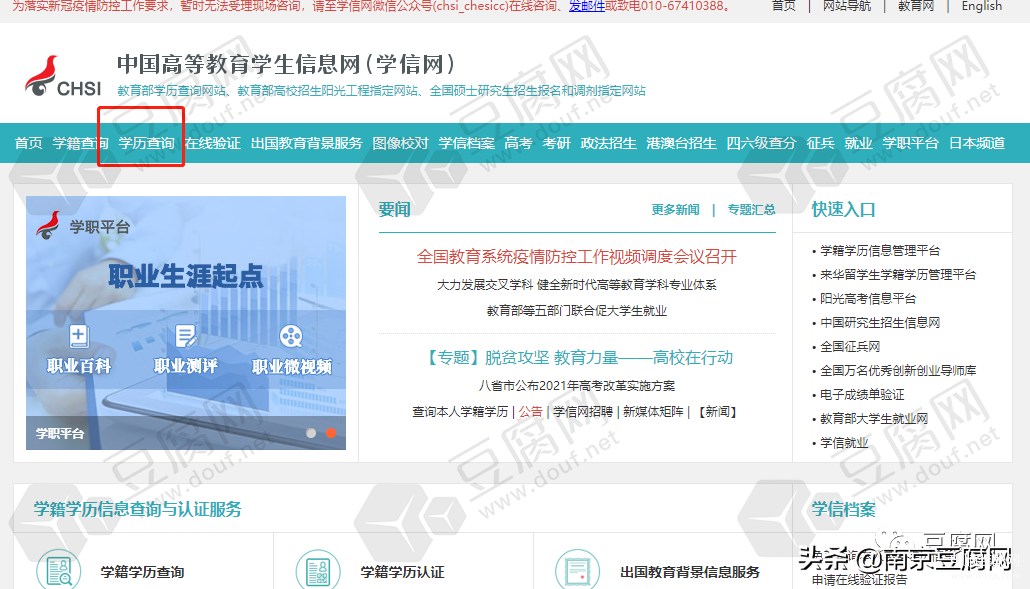Image resolution: width=1030 pixels, height=589 pixels.
Task: Open the 电子成绩单验证 quick link
Action: 862,395
